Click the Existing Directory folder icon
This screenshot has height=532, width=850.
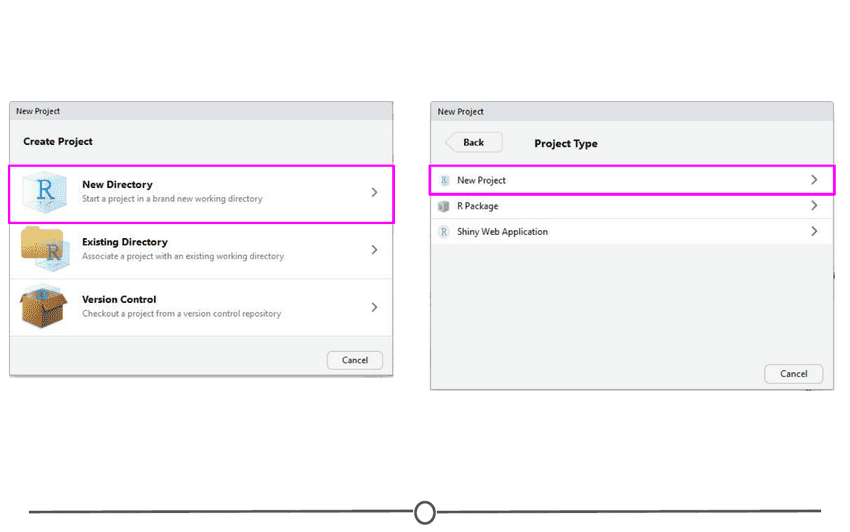pyautogui.click(x=46, y=249)
